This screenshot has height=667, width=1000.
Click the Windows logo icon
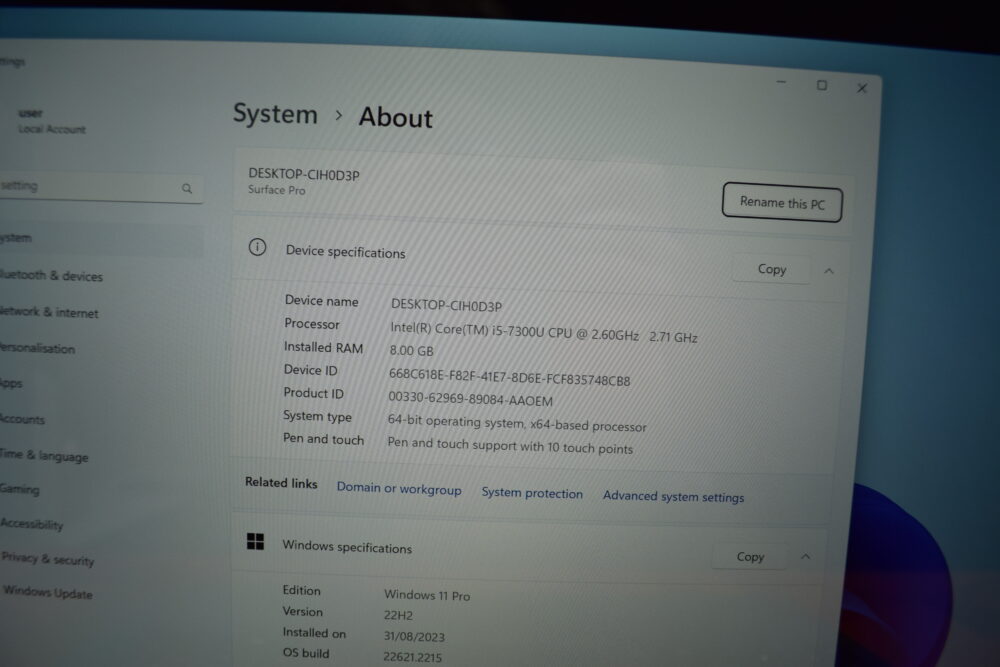[255, 541]
